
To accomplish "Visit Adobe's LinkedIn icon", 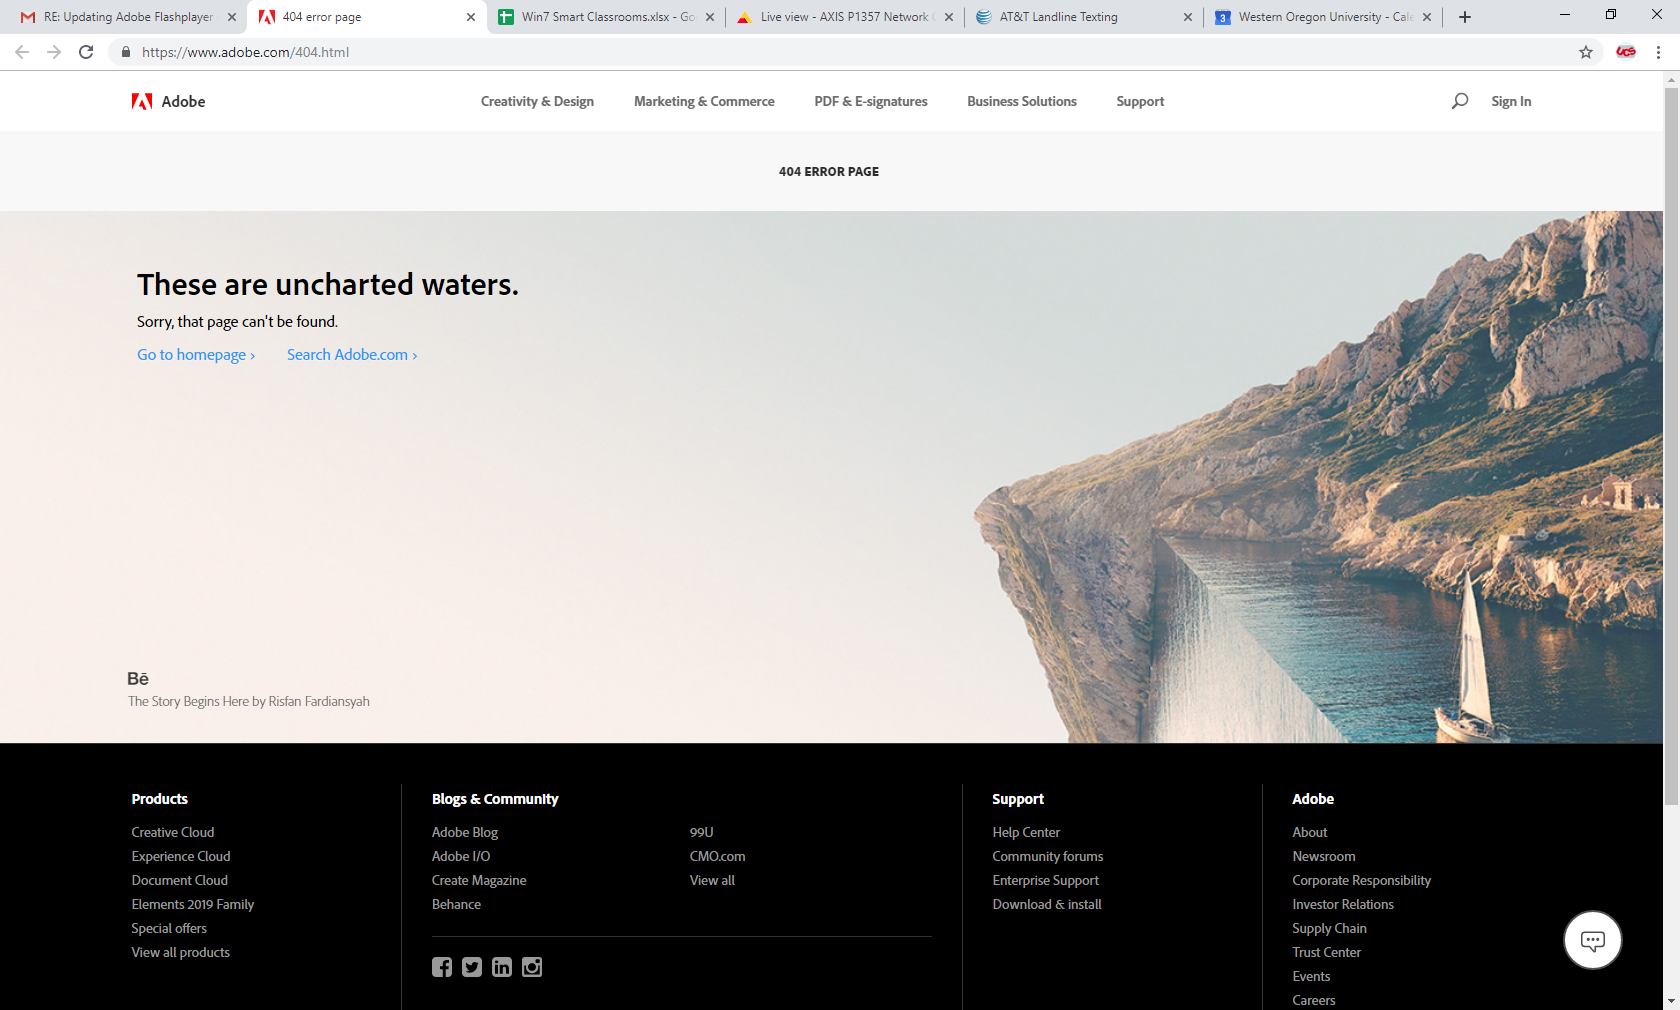I will (x=502, y=967).
